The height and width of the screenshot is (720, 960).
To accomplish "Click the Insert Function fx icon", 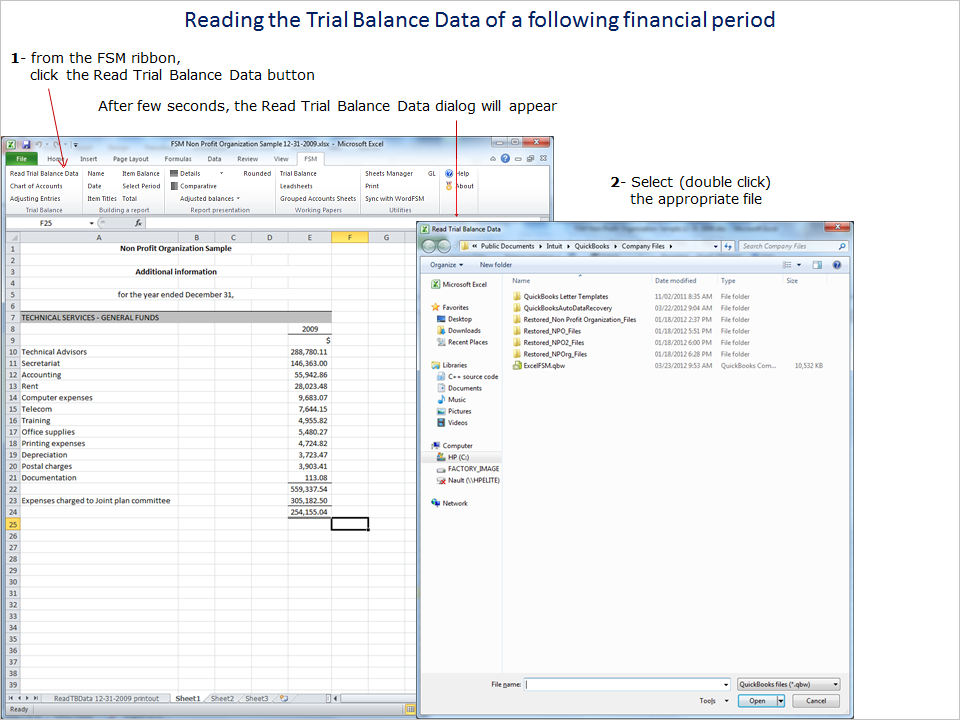I will [138, 223].
